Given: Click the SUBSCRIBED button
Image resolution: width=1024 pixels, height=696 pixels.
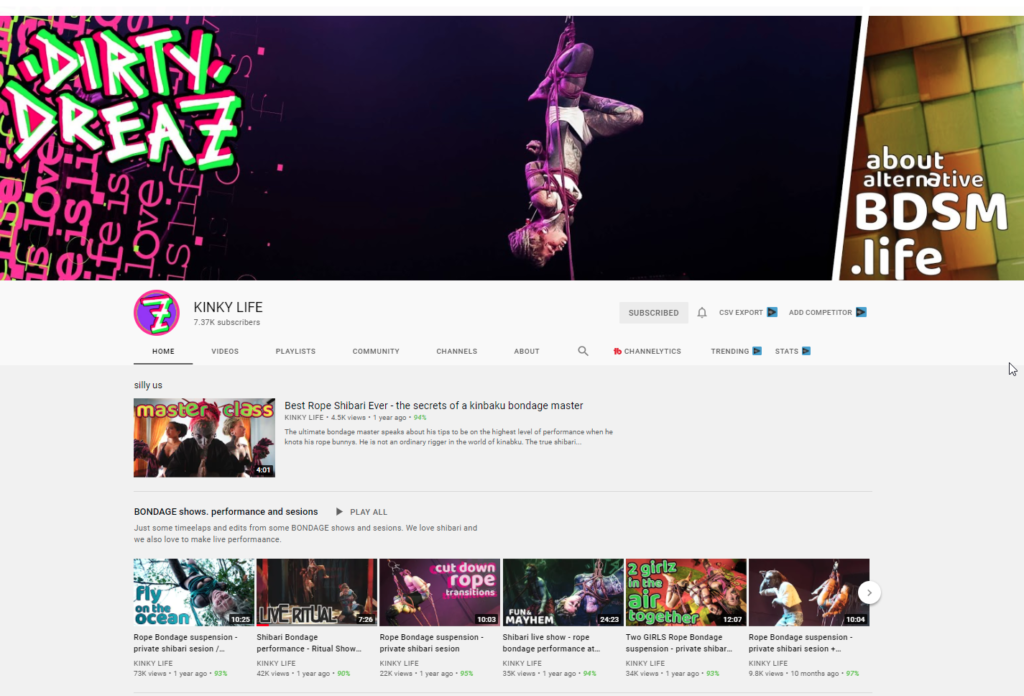Looking at the screenshot, I should click(654, 313).
